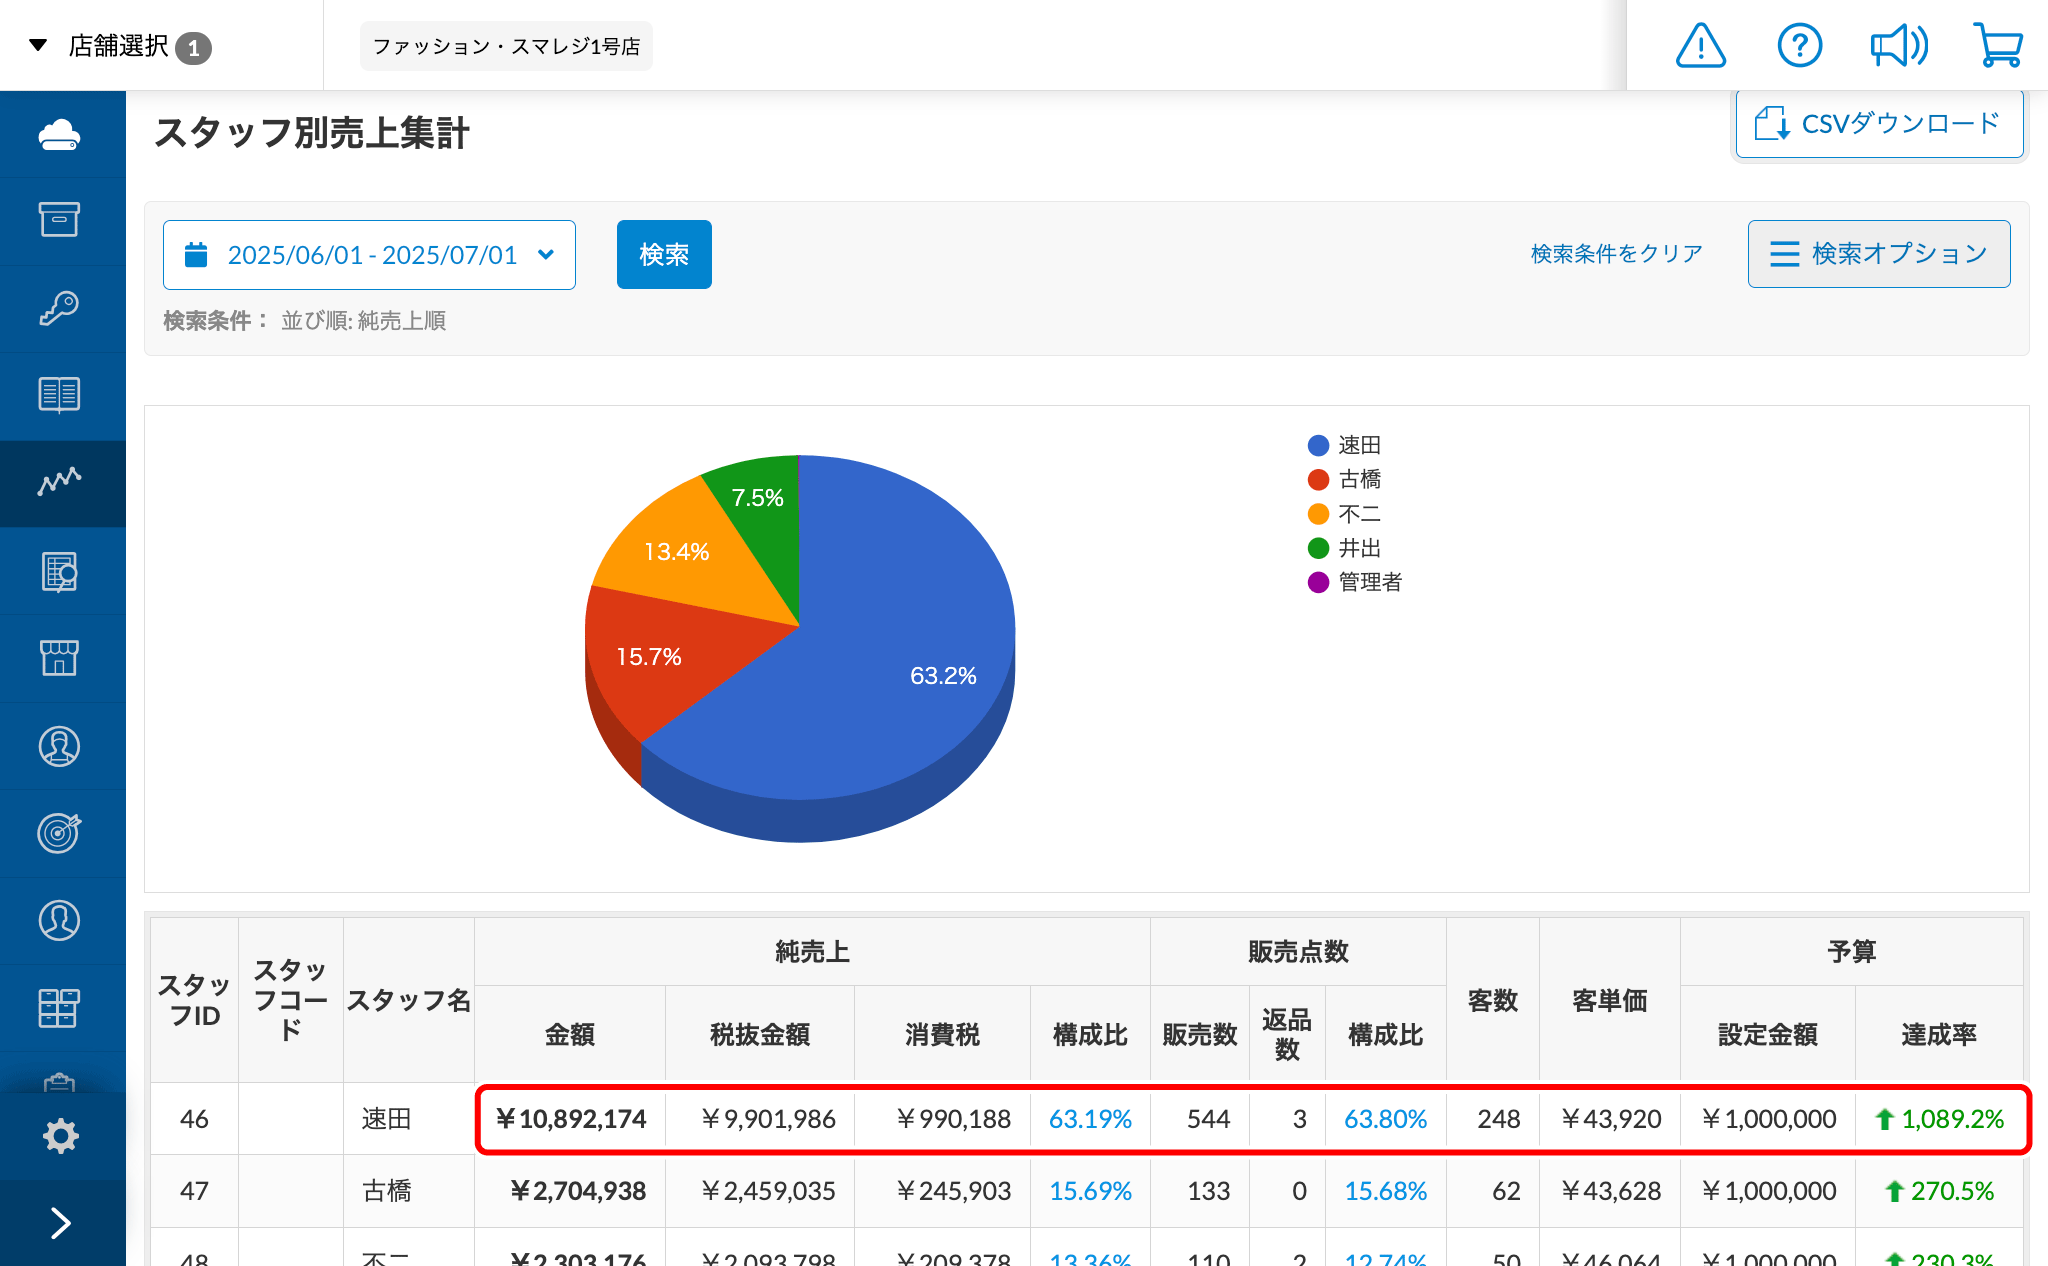Screen dimensions: 2048x1266
Task: Open the 店舗選択 store dropdown
Action: click(x=120, y=46)
